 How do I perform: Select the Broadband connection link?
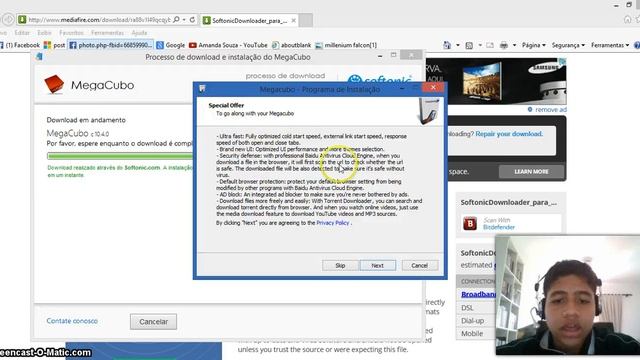(x=478, y=294)
